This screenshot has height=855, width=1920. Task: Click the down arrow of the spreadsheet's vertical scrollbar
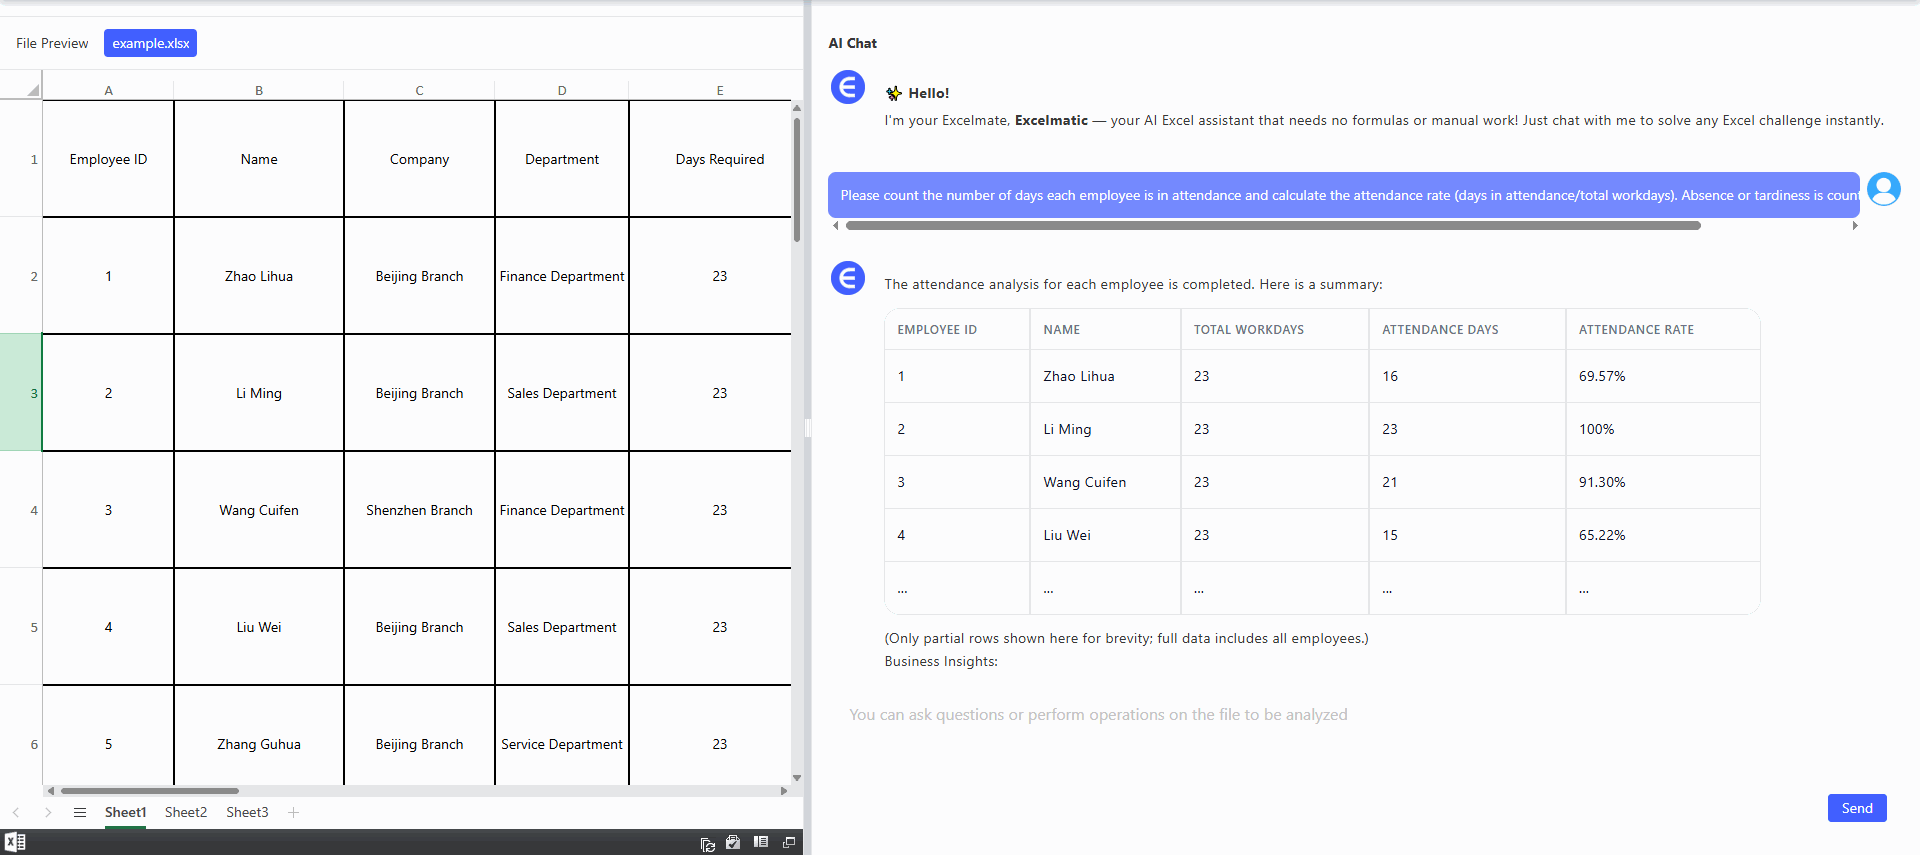[x=797, y=777]
